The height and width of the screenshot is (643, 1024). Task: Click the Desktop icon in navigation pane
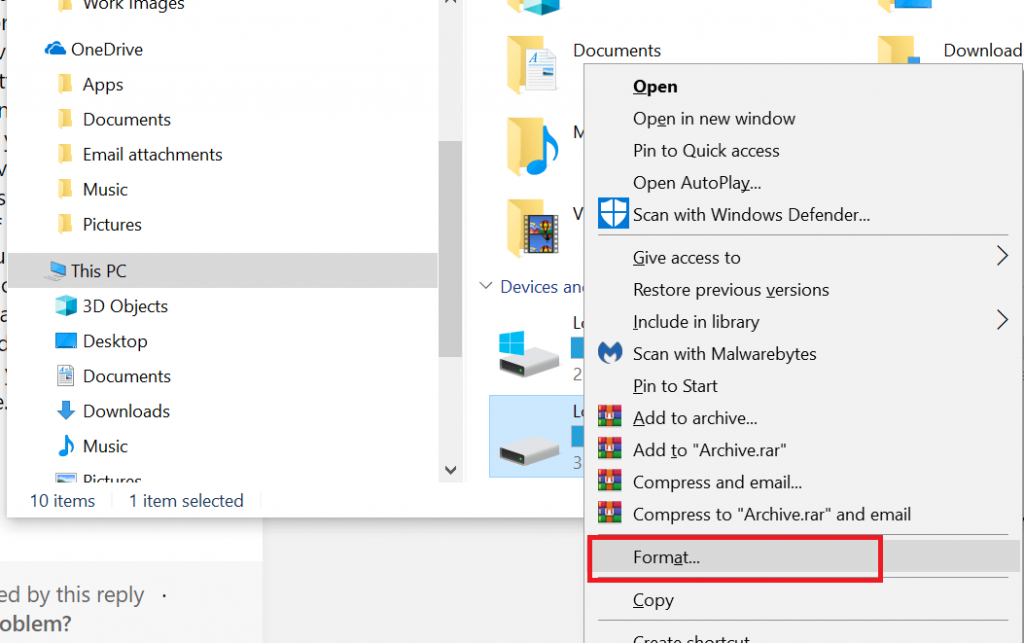click(x=66, y=341)
